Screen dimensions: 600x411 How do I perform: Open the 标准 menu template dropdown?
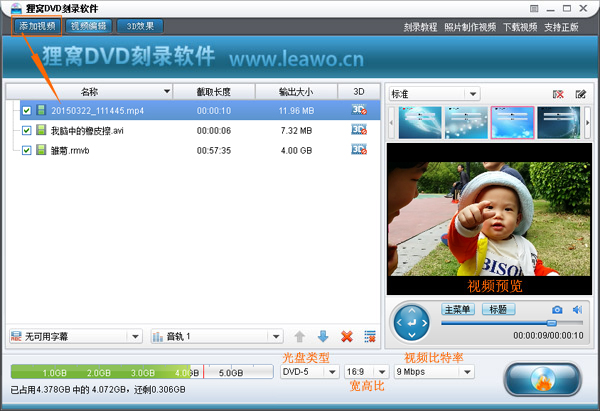click(x=435, y=94)
